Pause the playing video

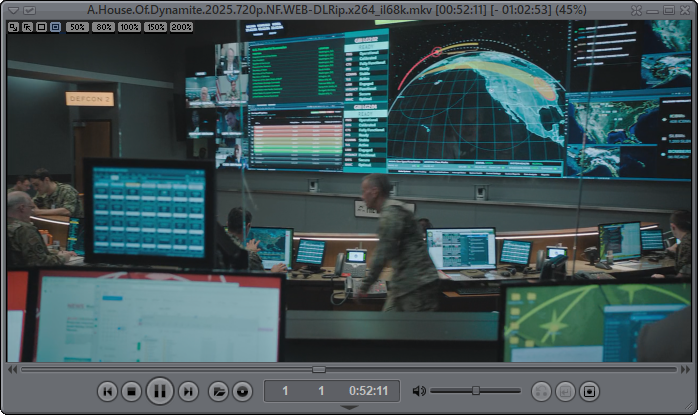[159, 391]
